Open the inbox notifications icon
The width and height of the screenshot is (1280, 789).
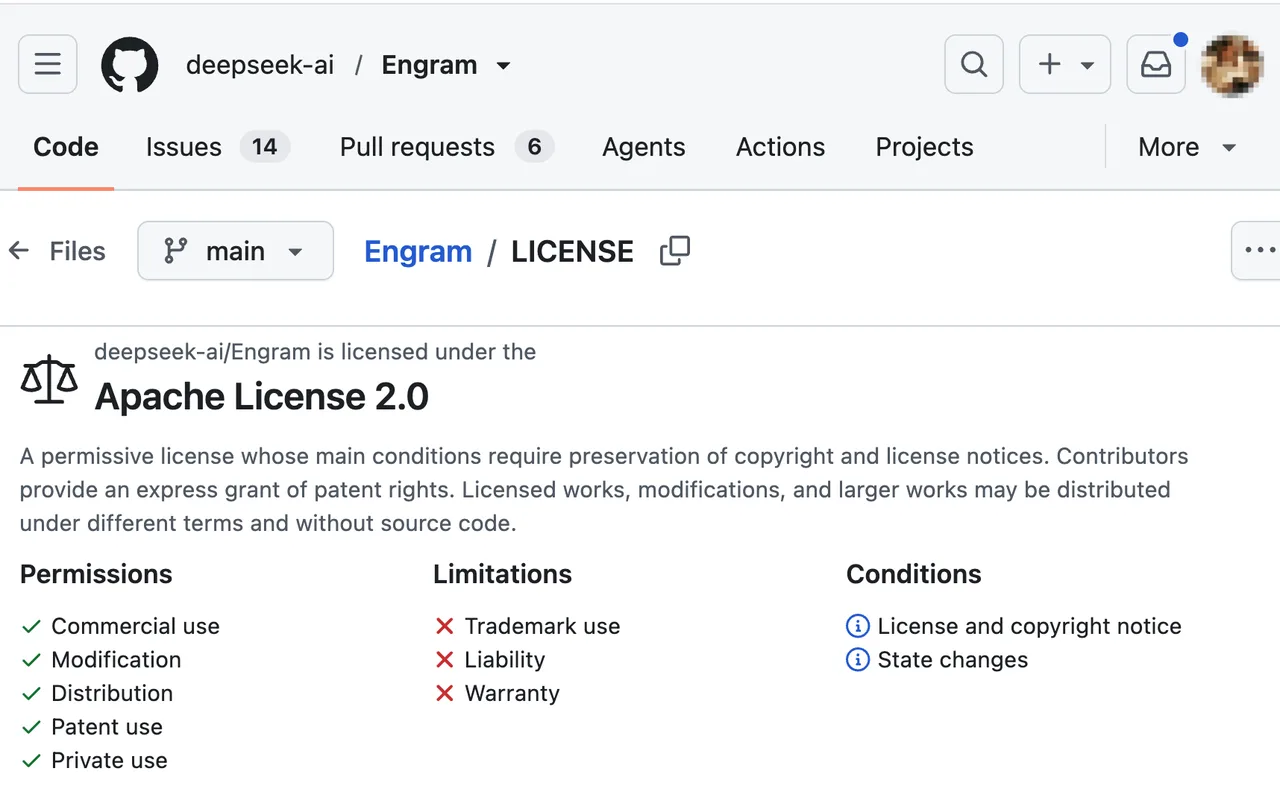coord(1156,65)
